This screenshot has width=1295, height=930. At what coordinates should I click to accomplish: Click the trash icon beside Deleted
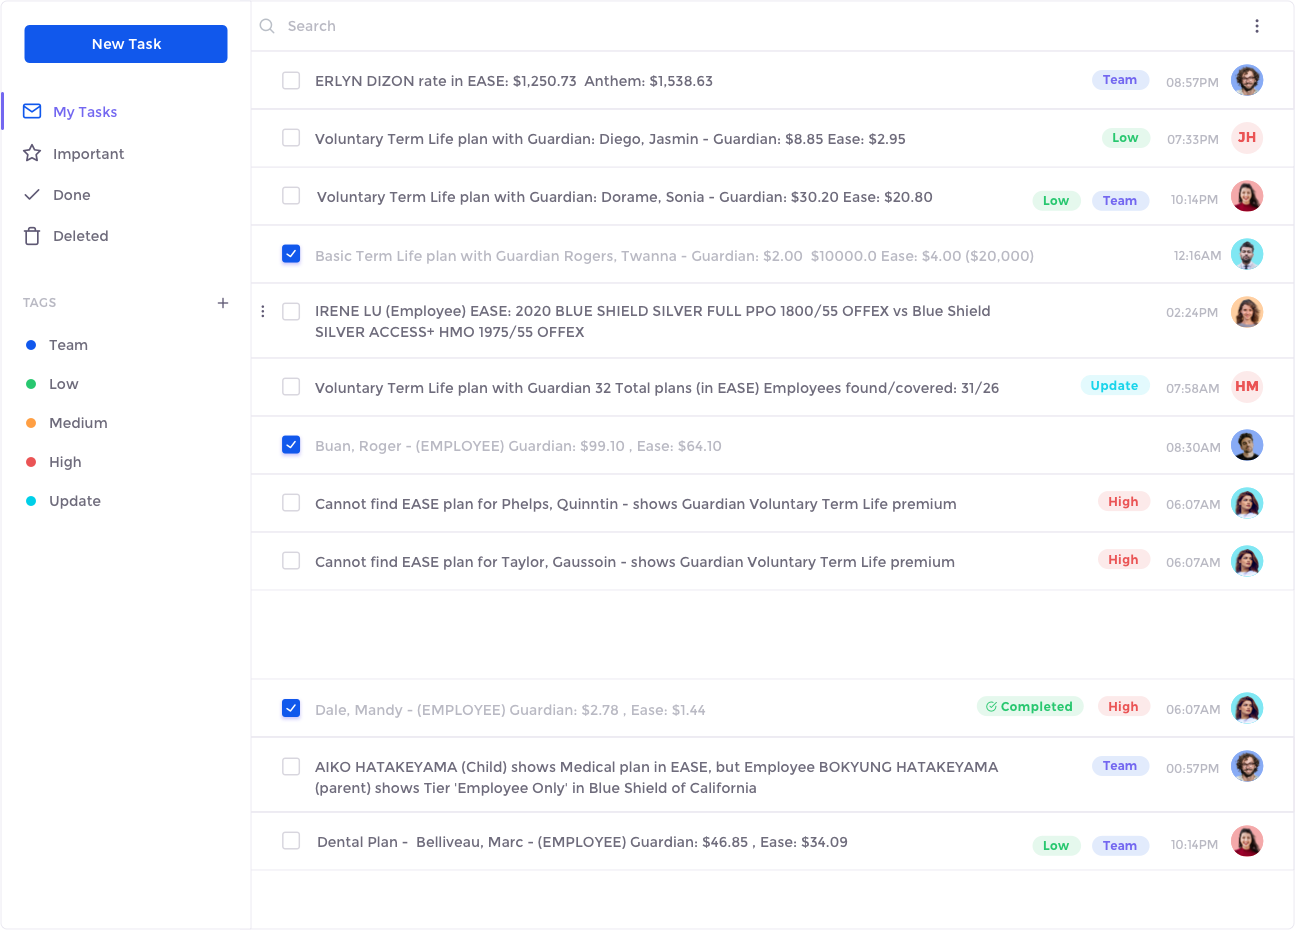point(32,236)
